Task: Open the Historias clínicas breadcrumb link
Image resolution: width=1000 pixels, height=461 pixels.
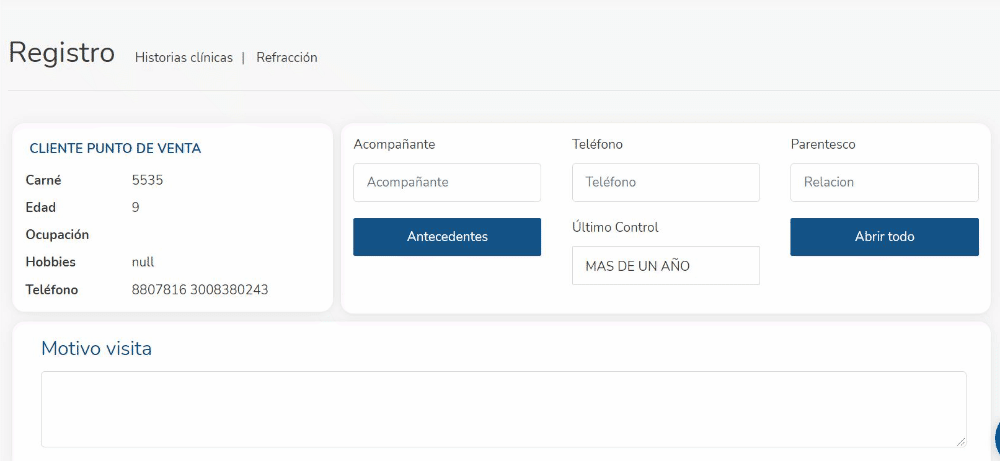Action: coord(184,57)
